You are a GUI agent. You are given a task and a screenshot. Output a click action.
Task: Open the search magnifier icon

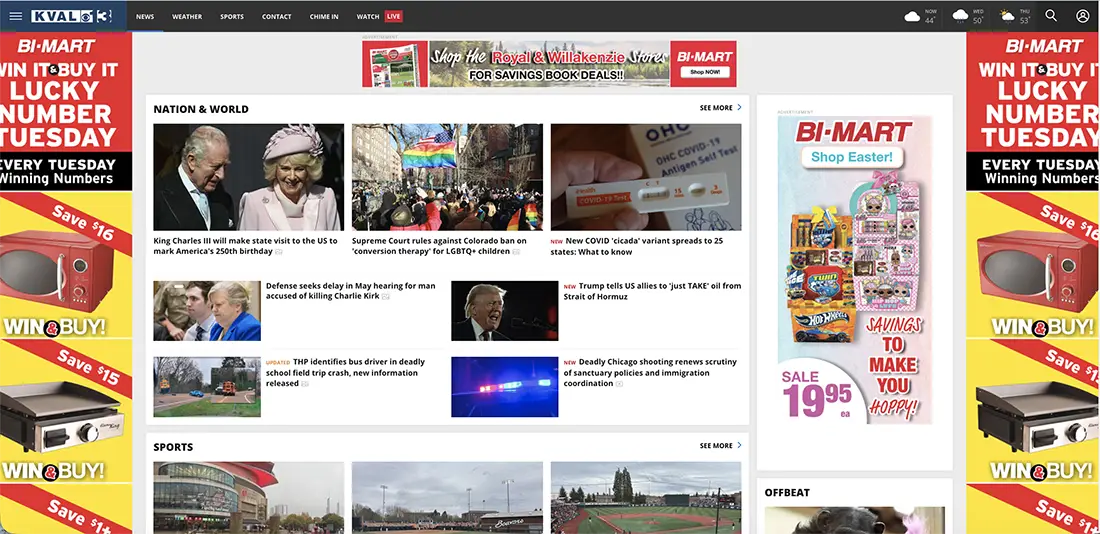pos(1051,15)
